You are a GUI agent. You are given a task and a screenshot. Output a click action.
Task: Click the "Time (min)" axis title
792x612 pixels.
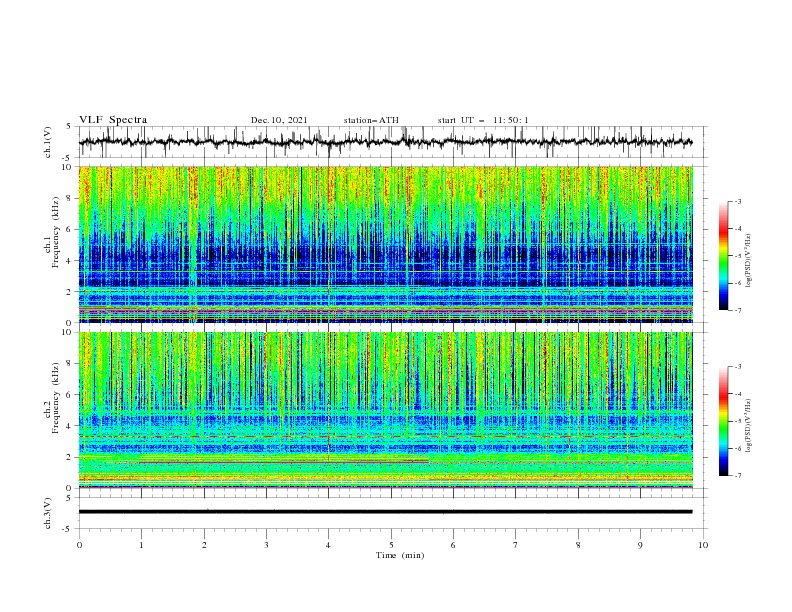pos(400,555)
